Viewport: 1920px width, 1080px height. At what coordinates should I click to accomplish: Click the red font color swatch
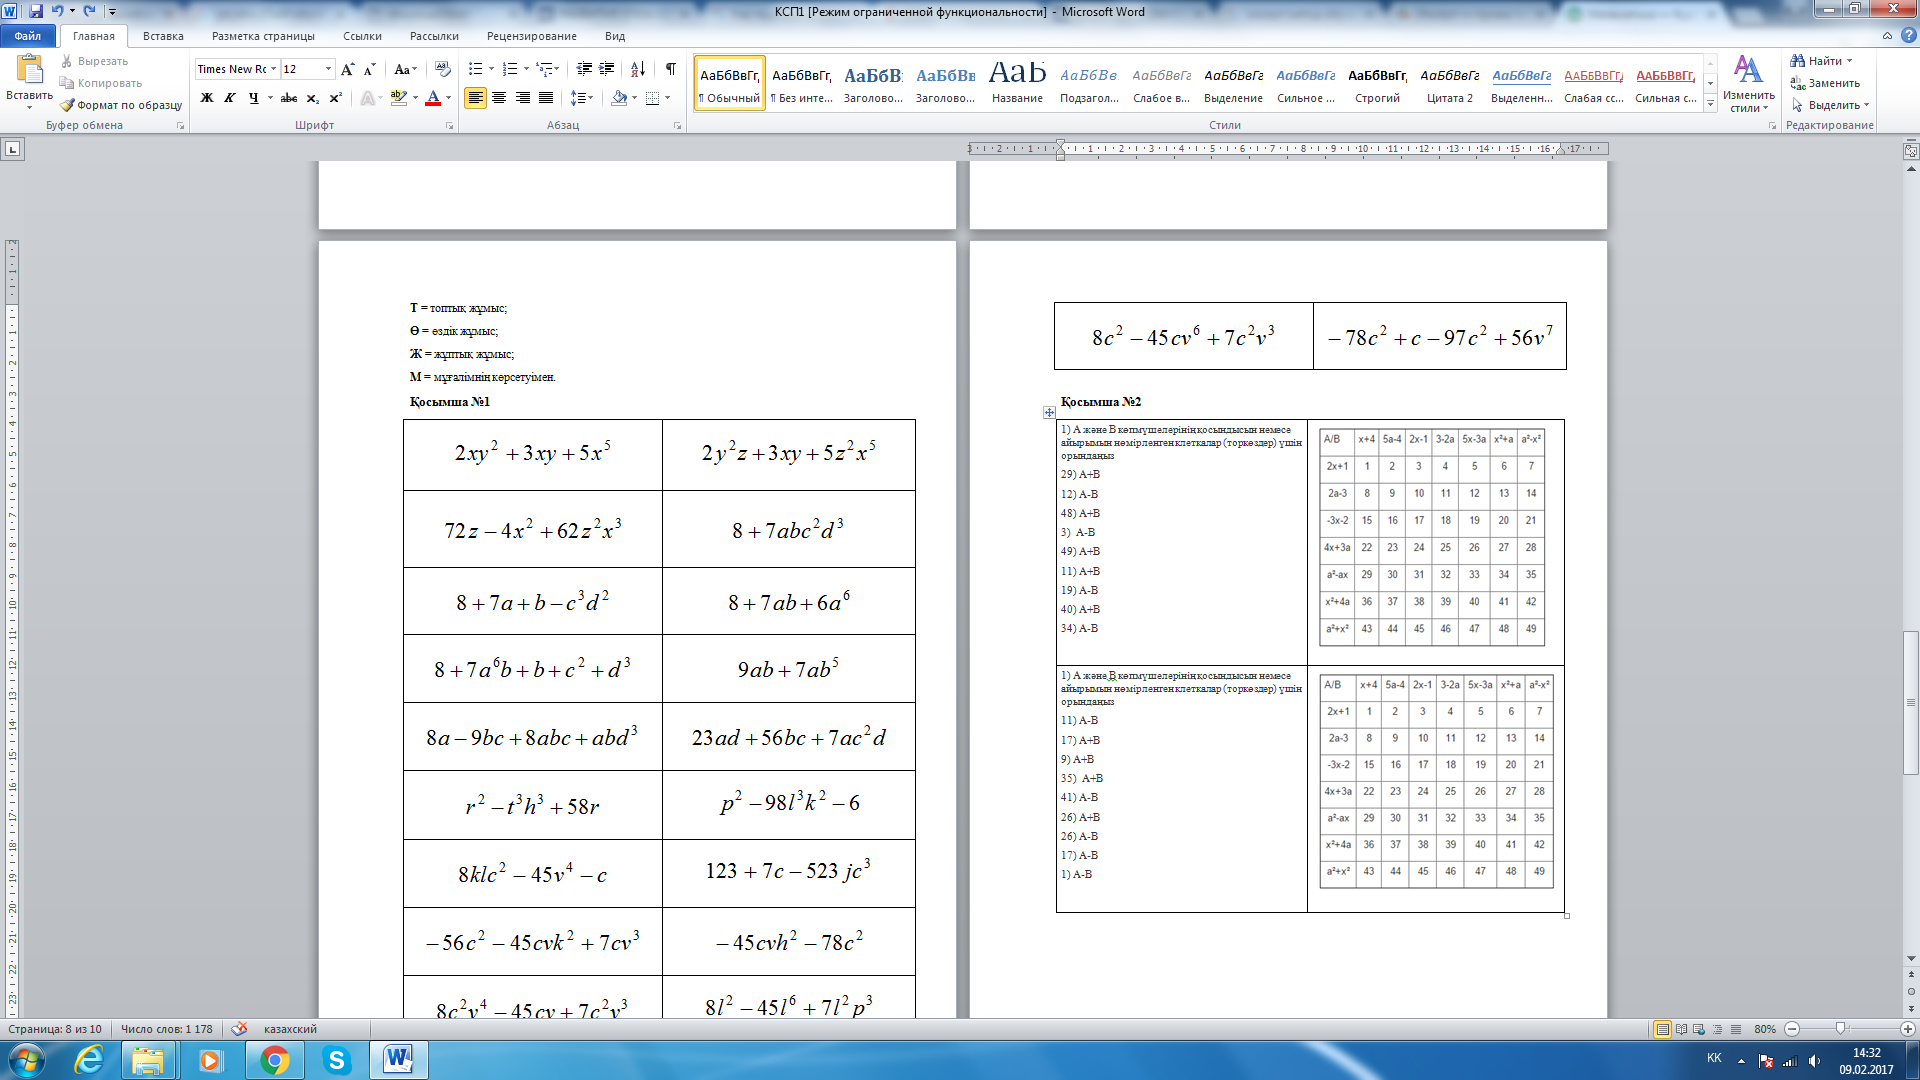pos(433,98)
